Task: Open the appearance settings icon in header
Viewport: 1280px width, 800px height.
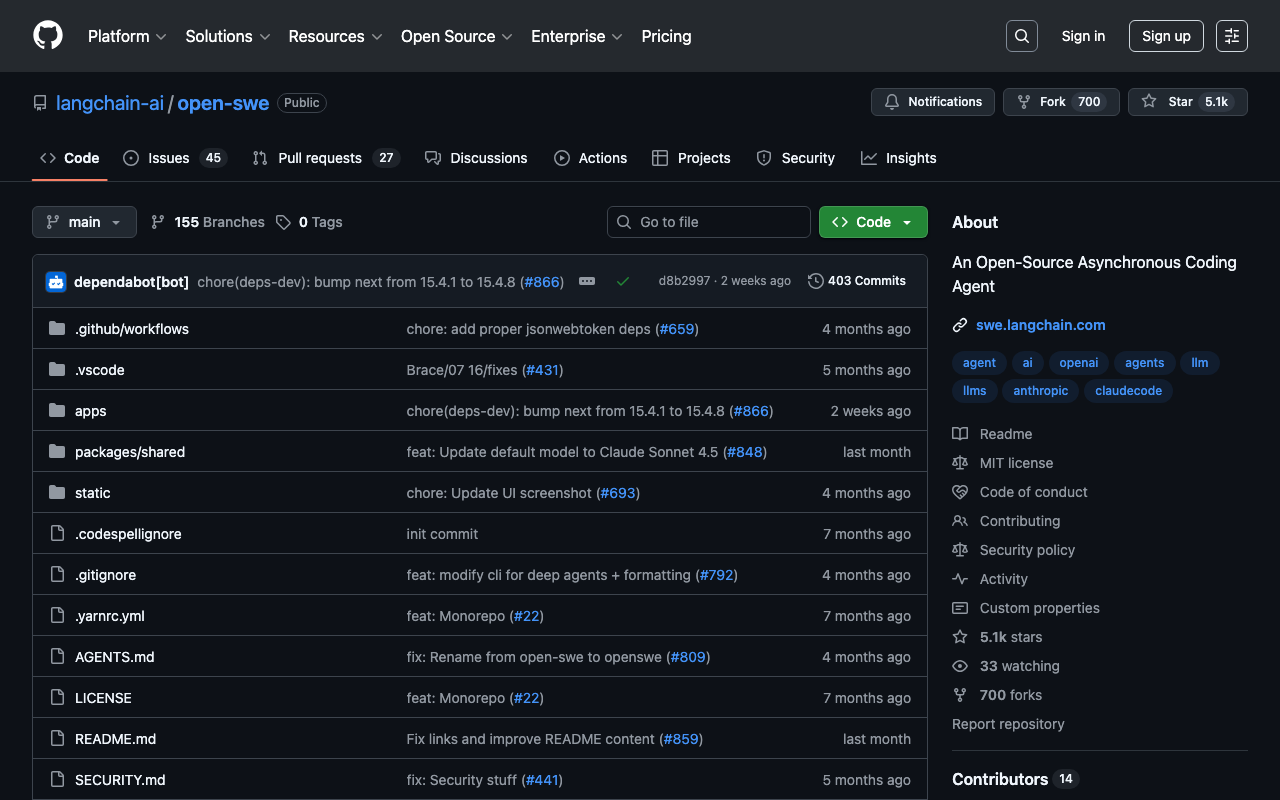Action: (x=1231, y=36)
